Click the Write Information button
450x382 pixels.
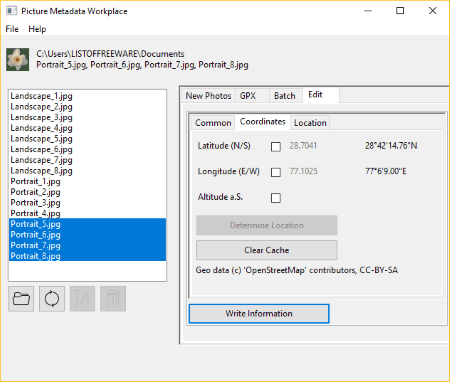(259, 314)
